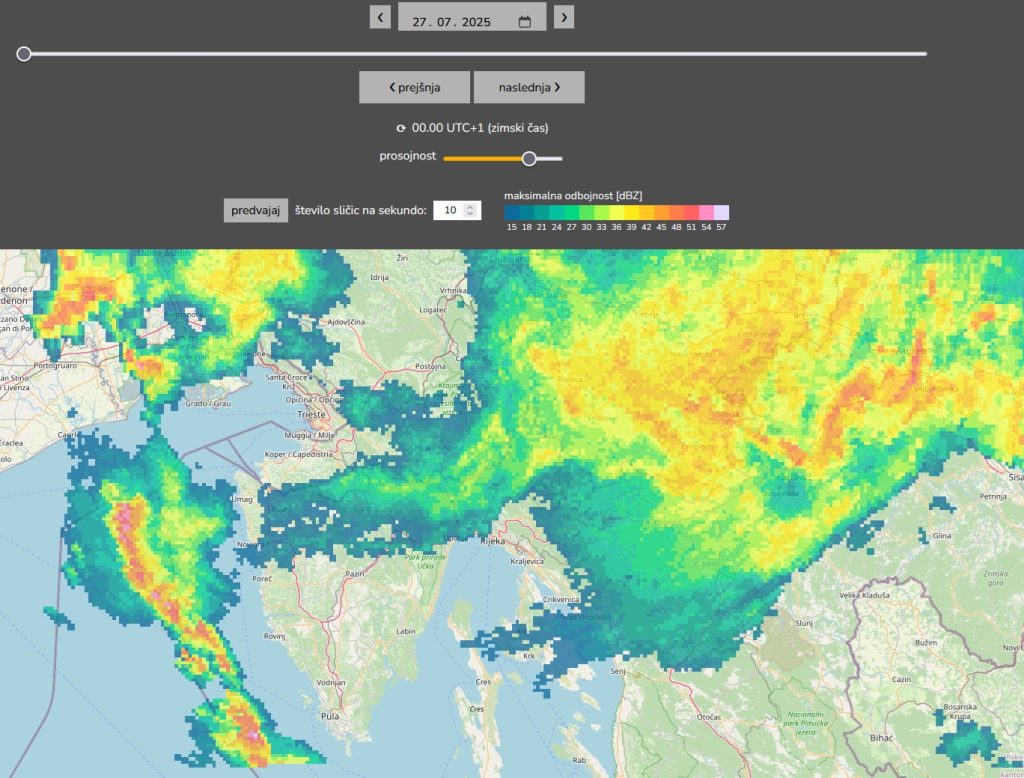Click the light lavender 57 dBZ legend swatch
1024x778 pixels.
(x=722, y=212)
